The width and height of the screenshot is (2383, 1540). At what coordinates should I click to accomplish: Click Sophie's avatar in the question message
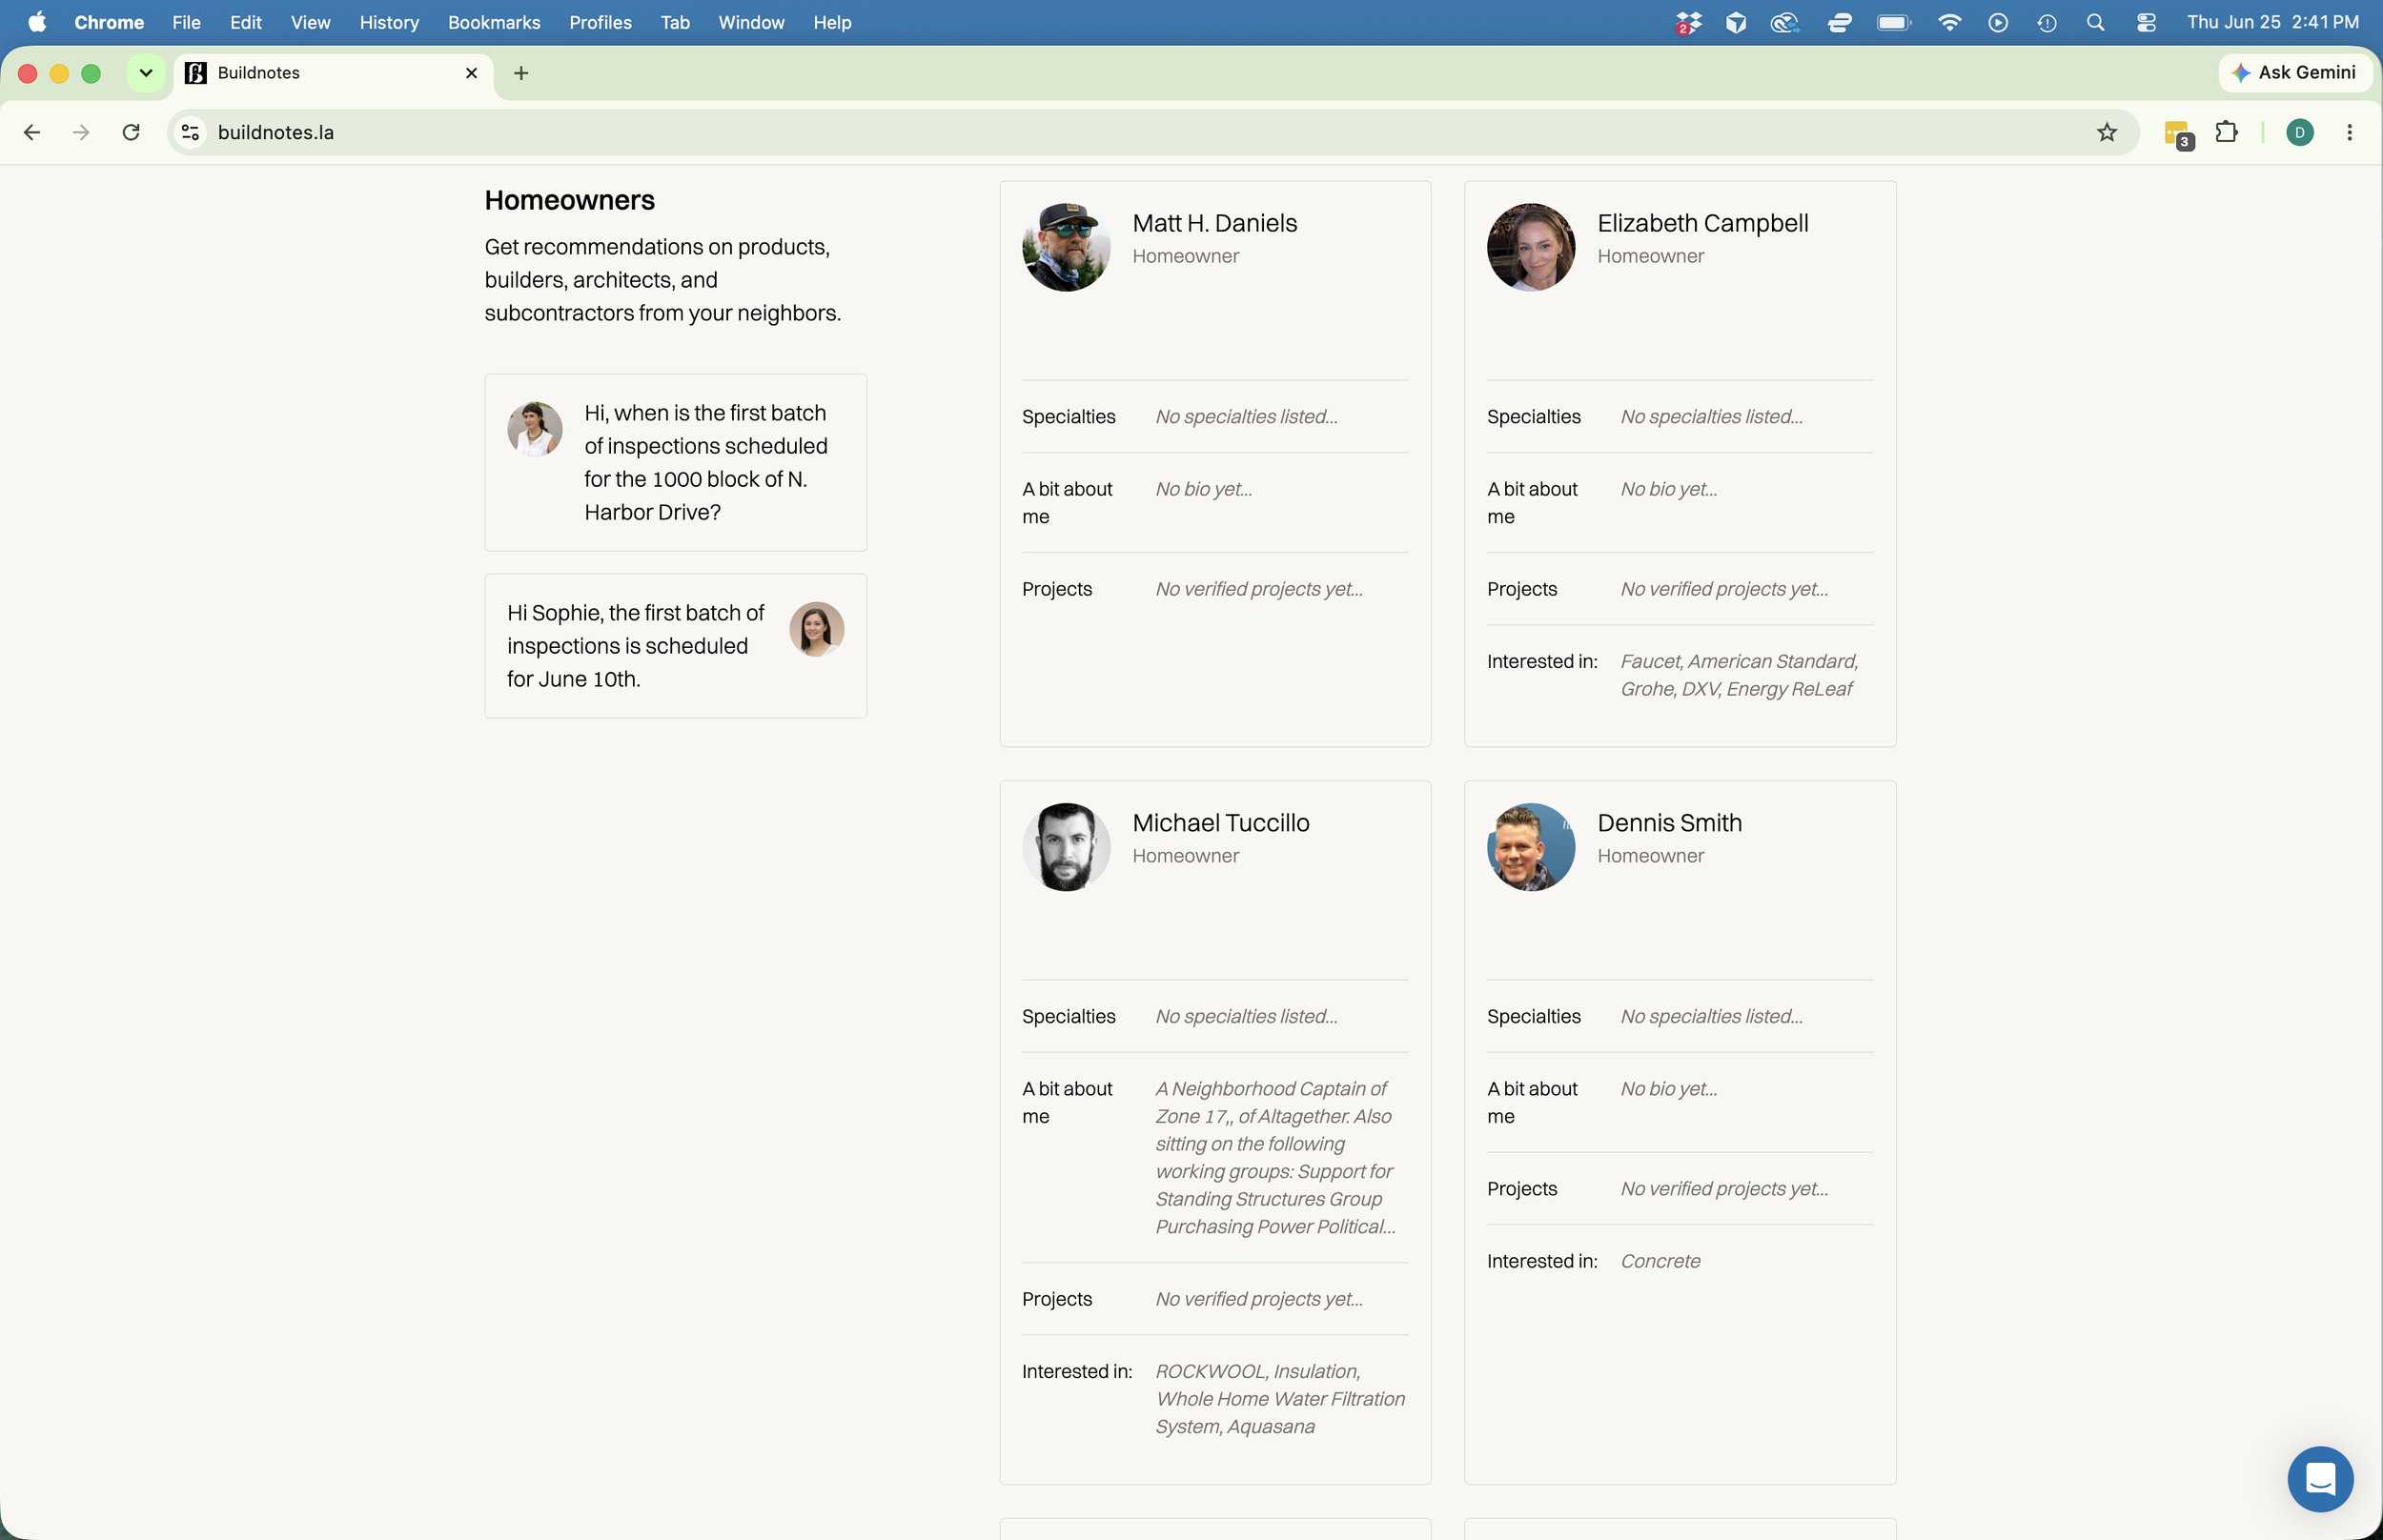point(535,430)
